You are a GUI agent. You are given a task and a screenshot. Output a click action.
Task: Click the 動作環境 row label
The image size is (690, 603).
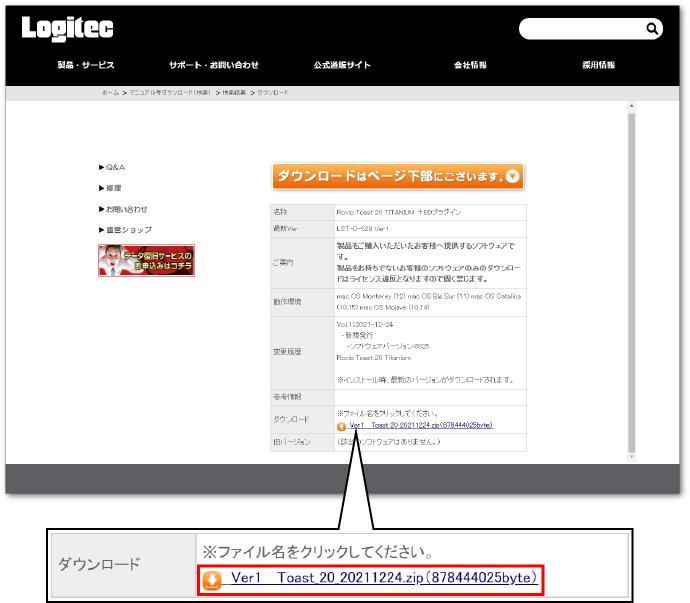(287, 302)
